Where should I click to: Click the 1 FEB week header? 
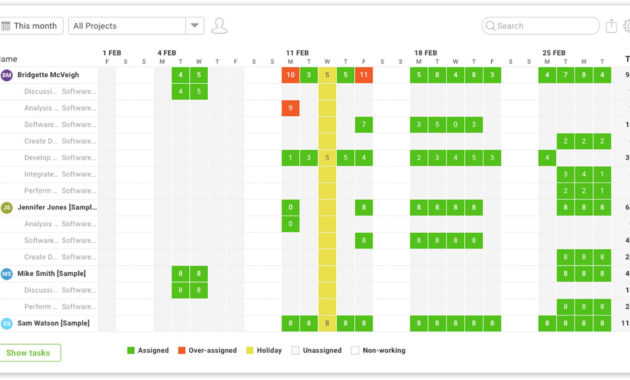(112, 53)
